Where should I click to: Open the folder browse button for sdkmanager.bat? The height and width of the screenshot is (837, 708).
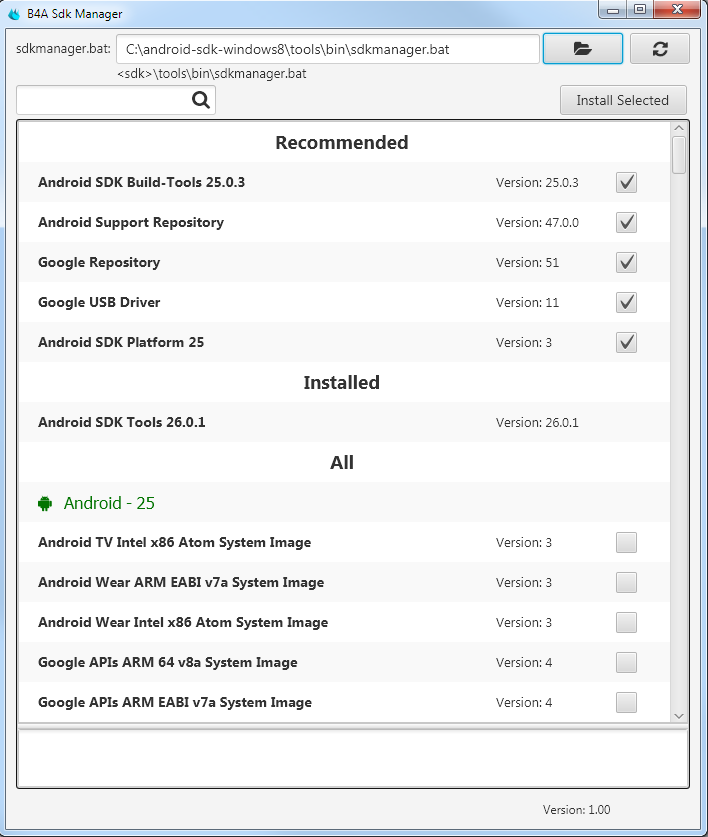pyautogui.click(x=583, y=49)
